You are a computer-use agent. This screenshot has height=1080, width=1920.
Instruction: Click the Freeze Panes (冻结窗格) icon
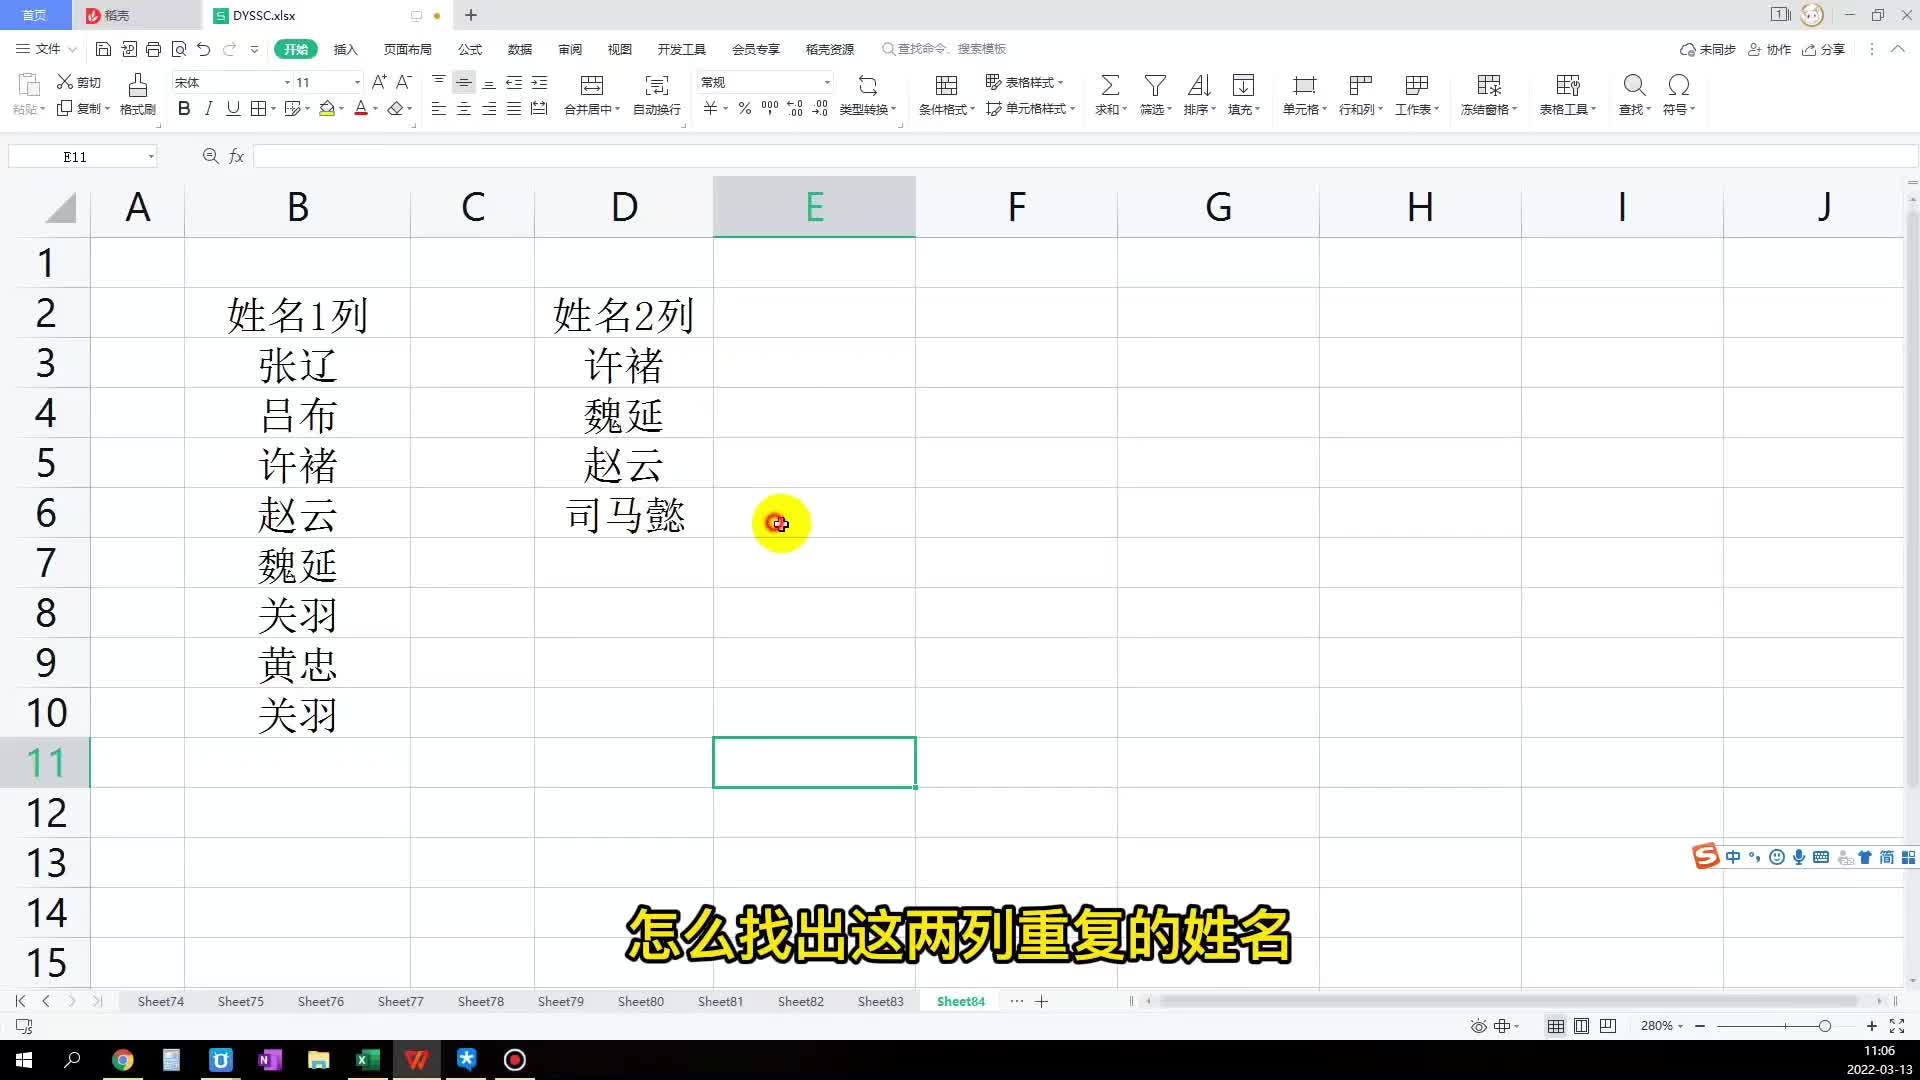[x=1488, y=86]
